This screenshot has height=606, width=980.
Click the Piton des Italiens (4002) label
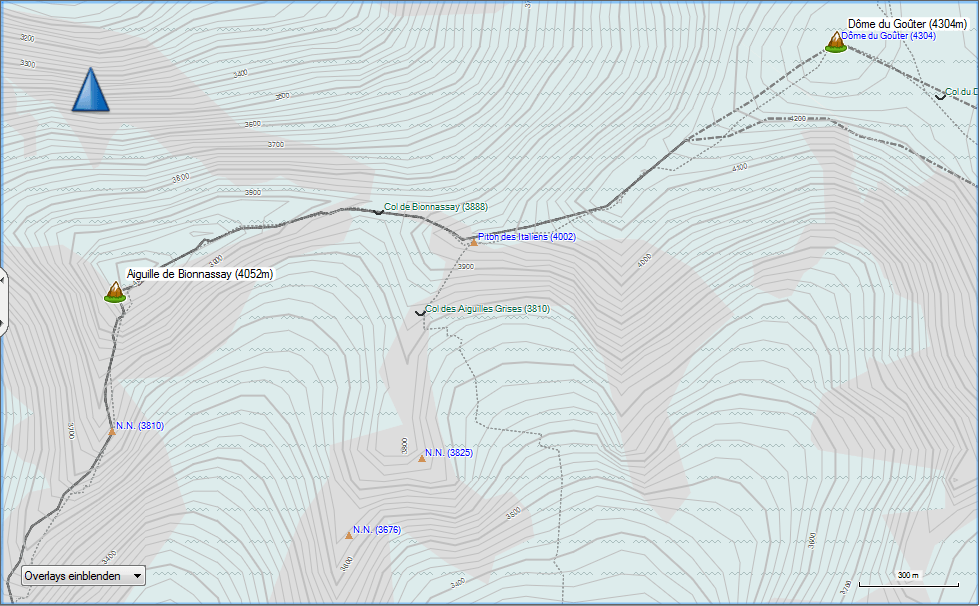pyautogui.click(x=526, y=237)
